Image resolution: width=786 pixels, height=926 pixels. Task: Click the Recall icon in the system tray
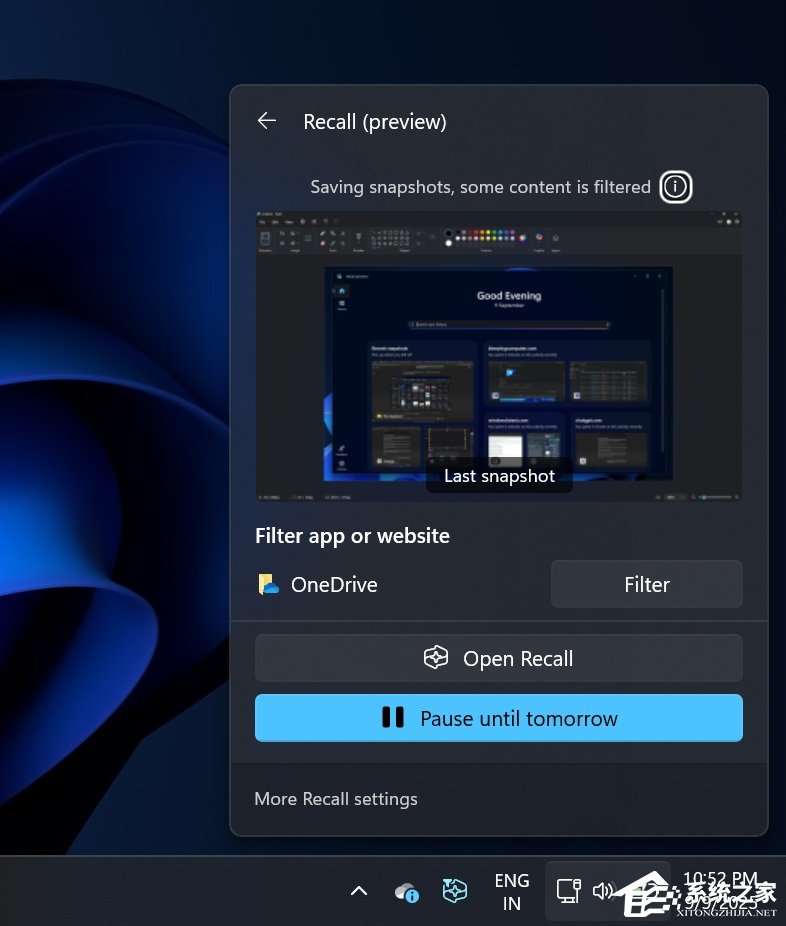click(x=455, y=891)
